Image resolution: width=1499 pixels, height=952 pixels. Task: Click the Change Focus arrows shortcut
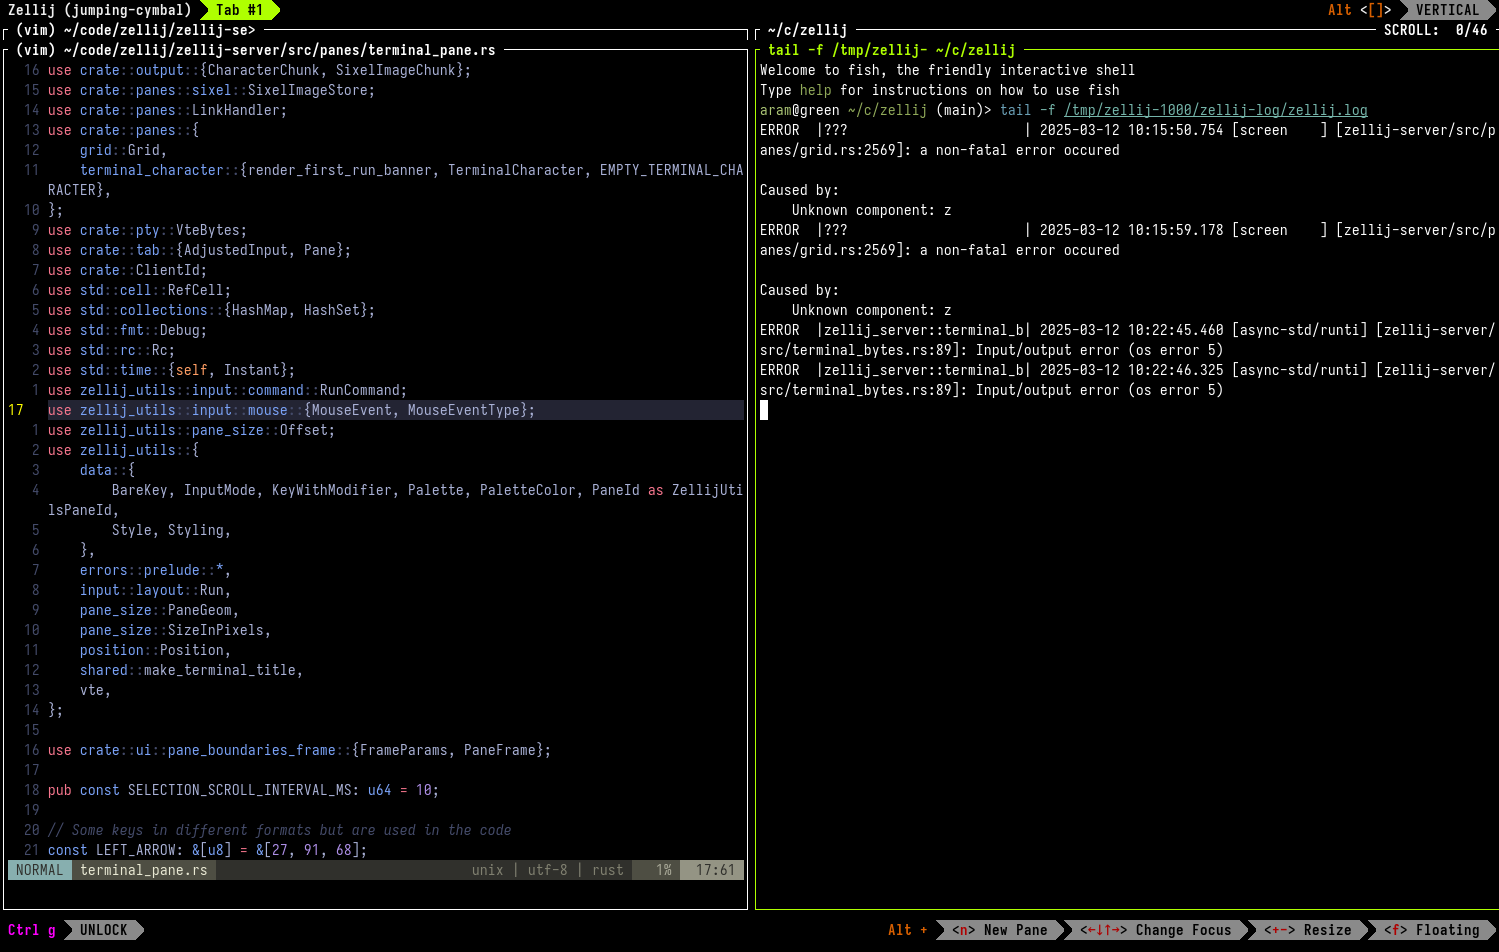1156,930
